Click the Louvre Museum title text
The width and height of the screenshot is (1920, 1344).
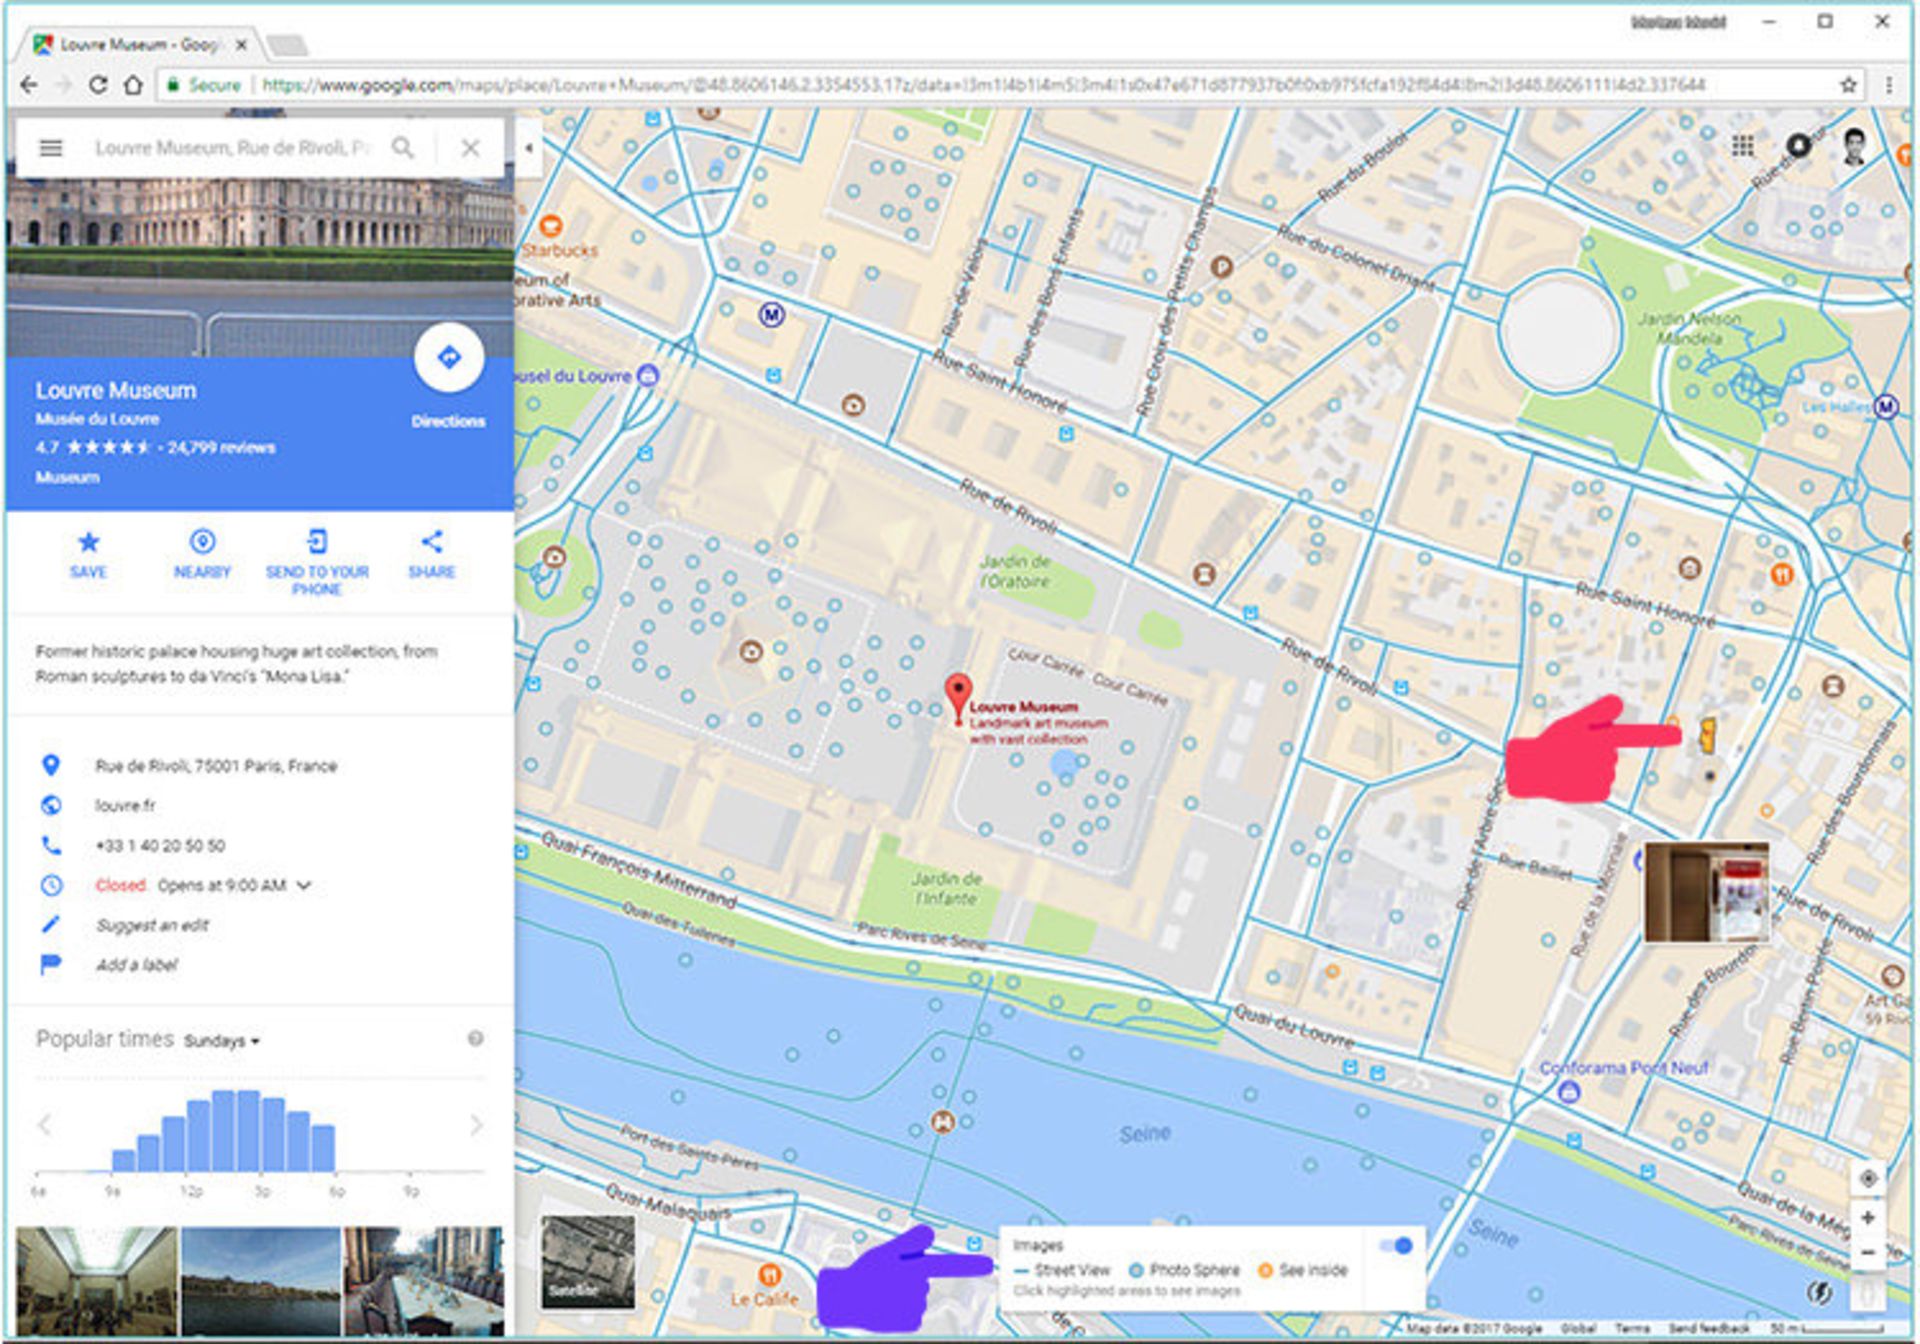pyautogui.click(x=116, y=391)
